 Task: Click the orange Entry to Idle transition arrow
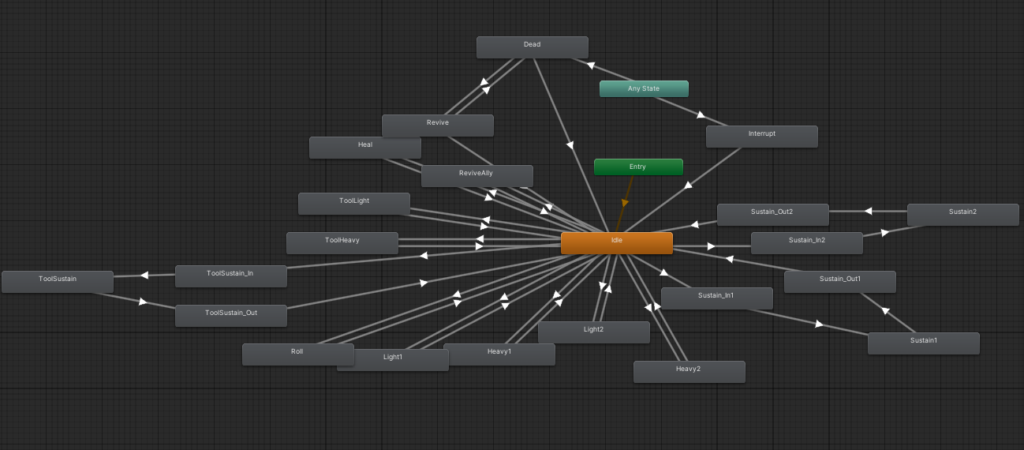coord(625,203)
